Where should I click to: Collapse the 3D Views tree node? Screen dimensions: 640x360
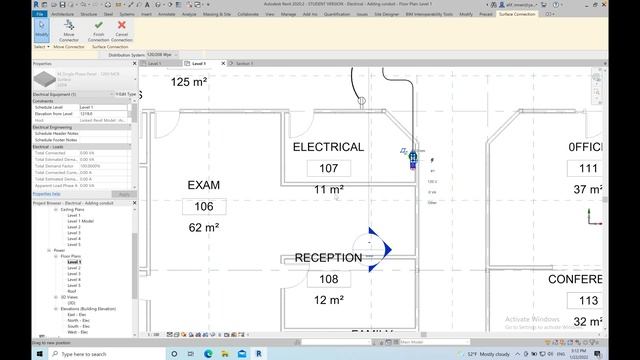(x=56, y=297)
